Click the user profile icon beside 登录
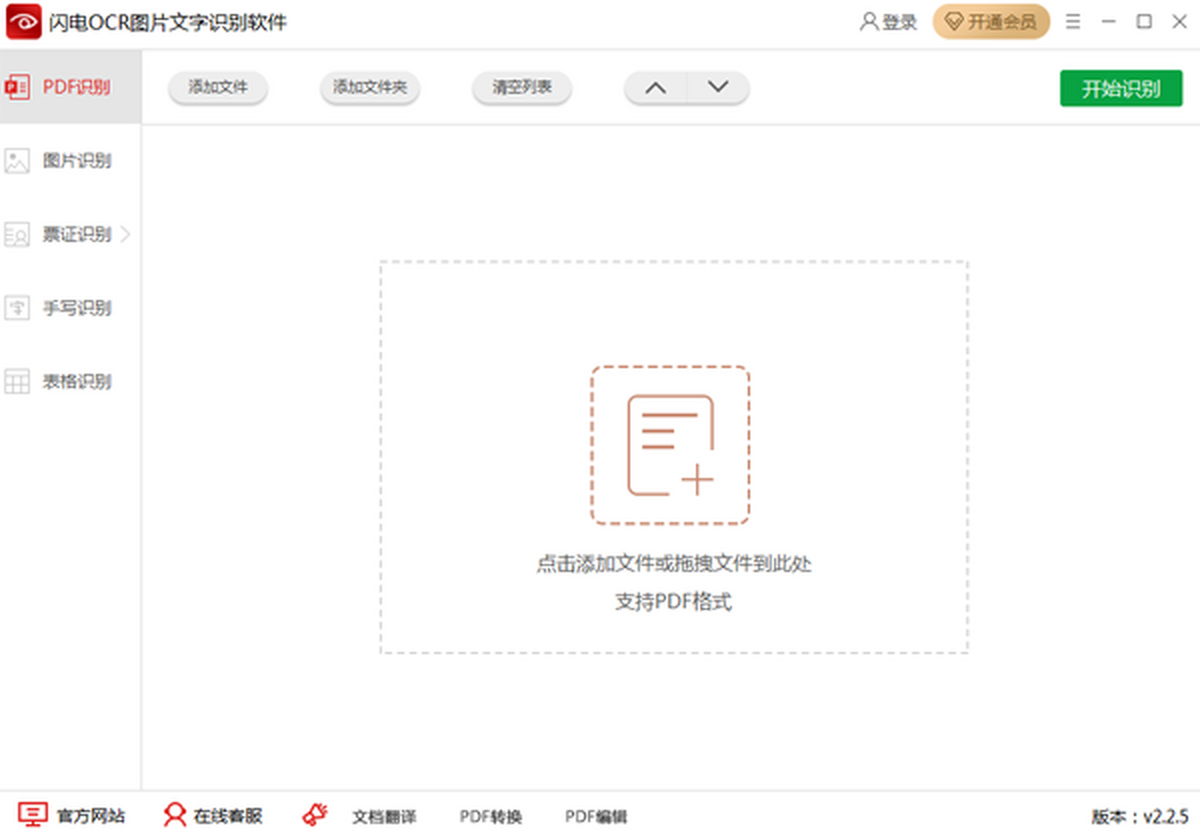Image resolution: width=1200 pixels, height=834 pixels. pyautogui.click(x=868, y=21)
